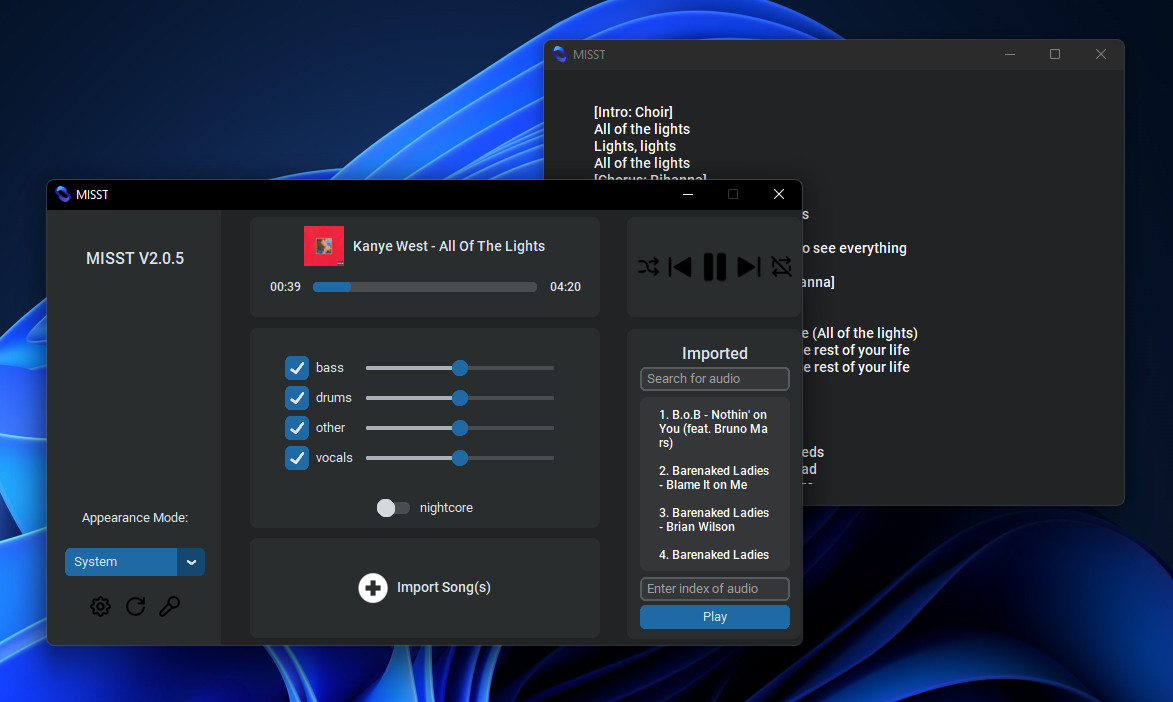Viewport: 1173px width, 702px height.
Task: Click the MISST logo in front window title bar
Action: (x=63, y=194)
